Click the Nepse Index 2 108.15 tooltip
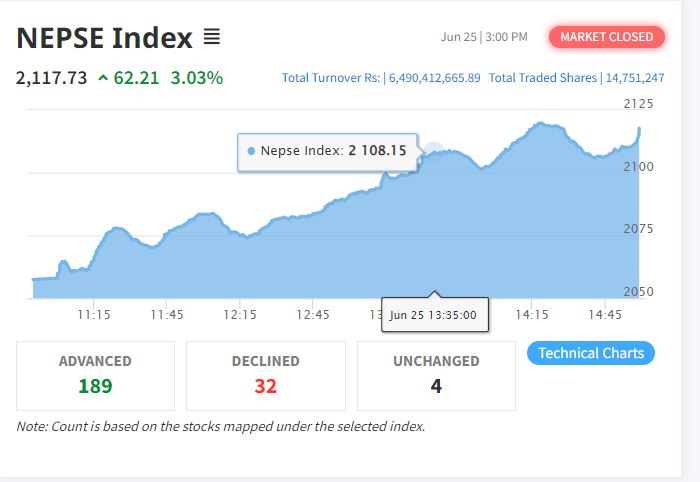 [x=328, y=152]
